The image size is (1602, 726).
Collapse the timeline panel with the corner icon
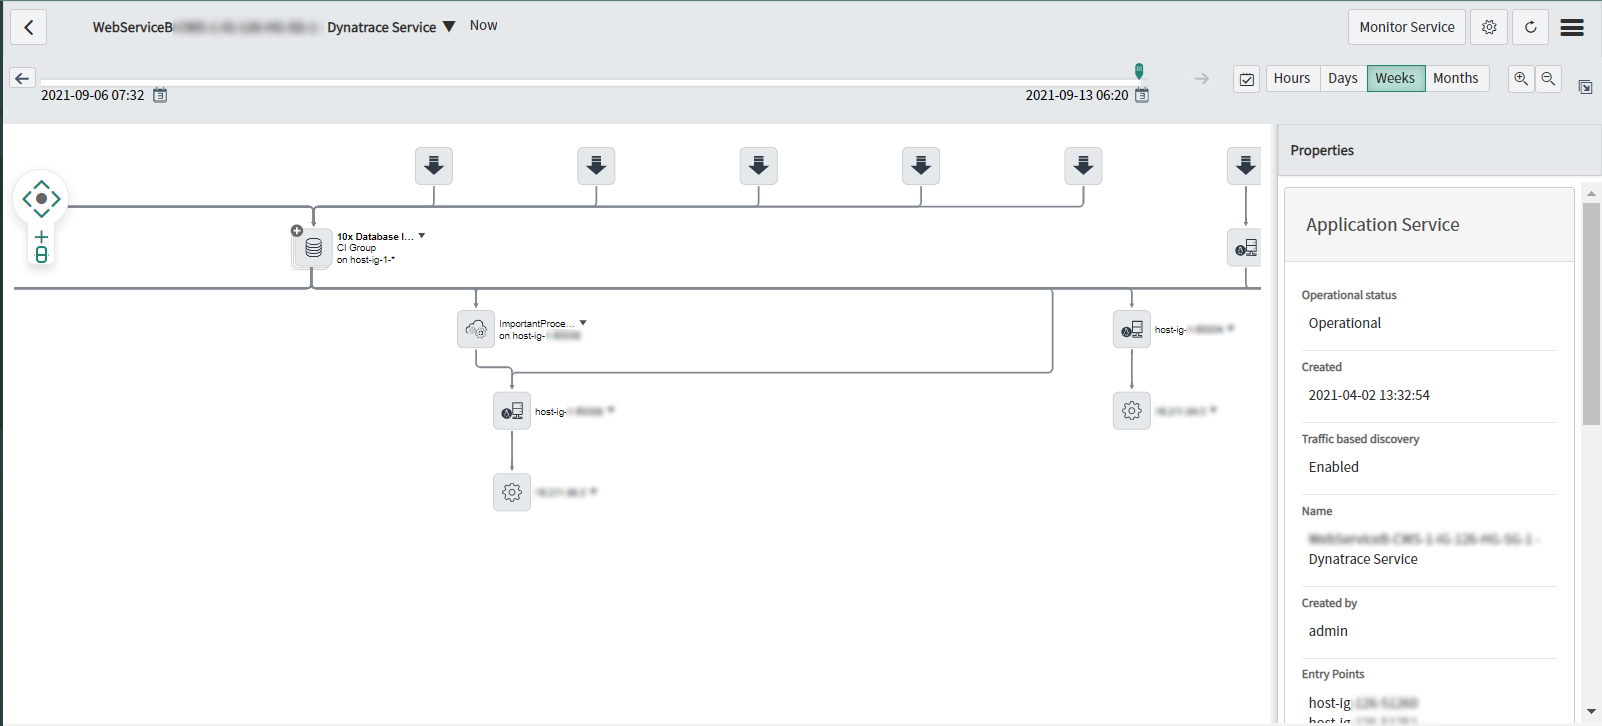tap(1585, 87)
